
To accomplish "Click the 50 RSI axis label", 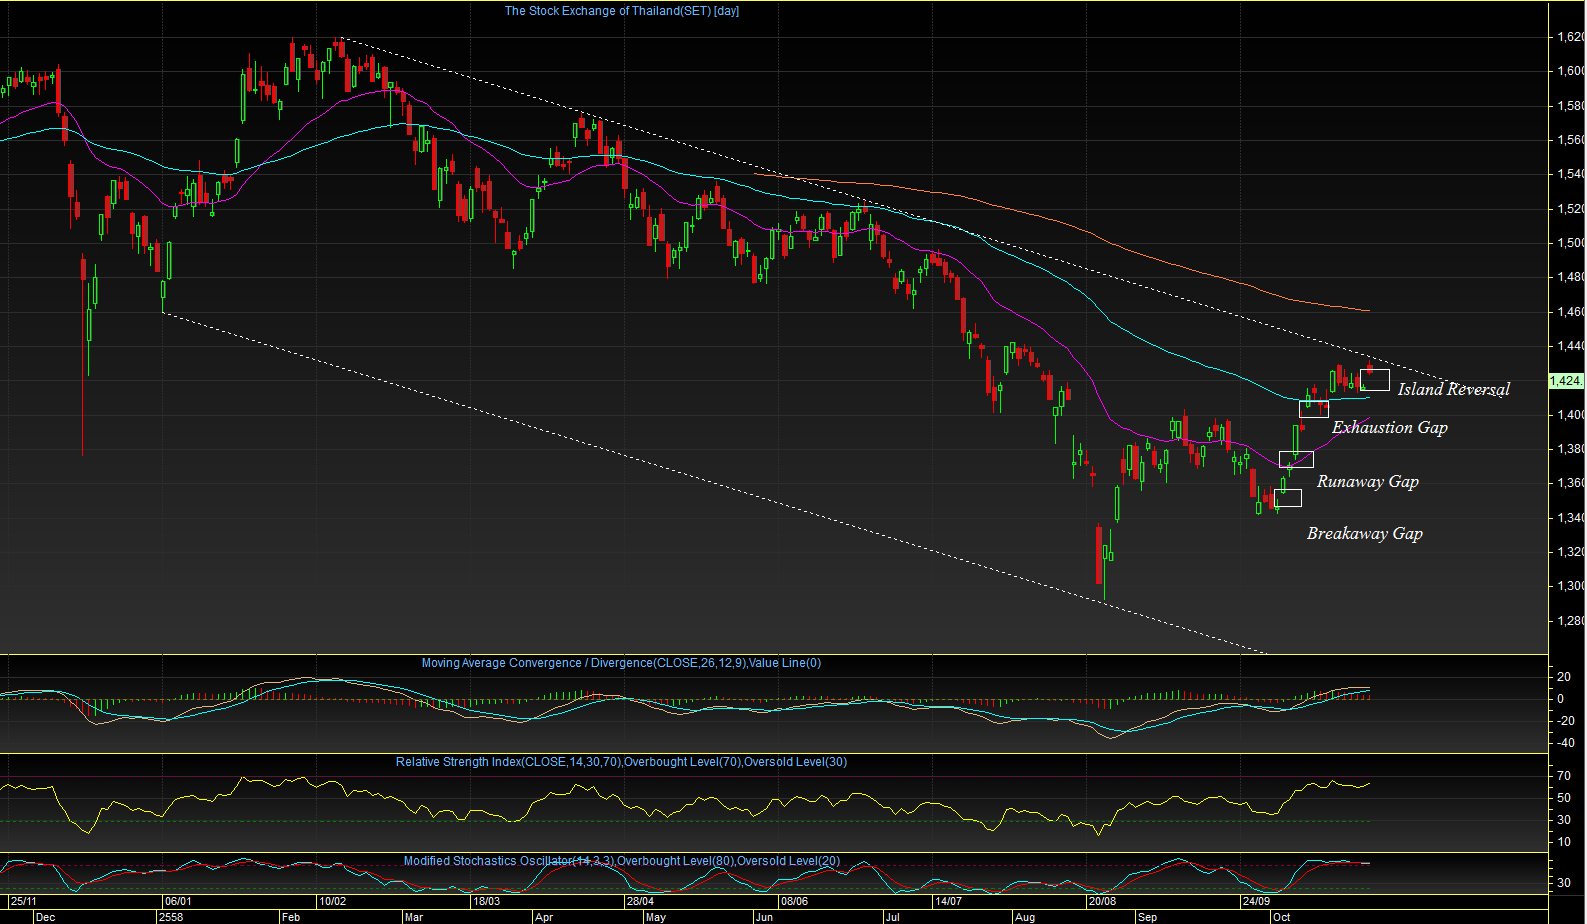I will click(x=1563, y=798).
